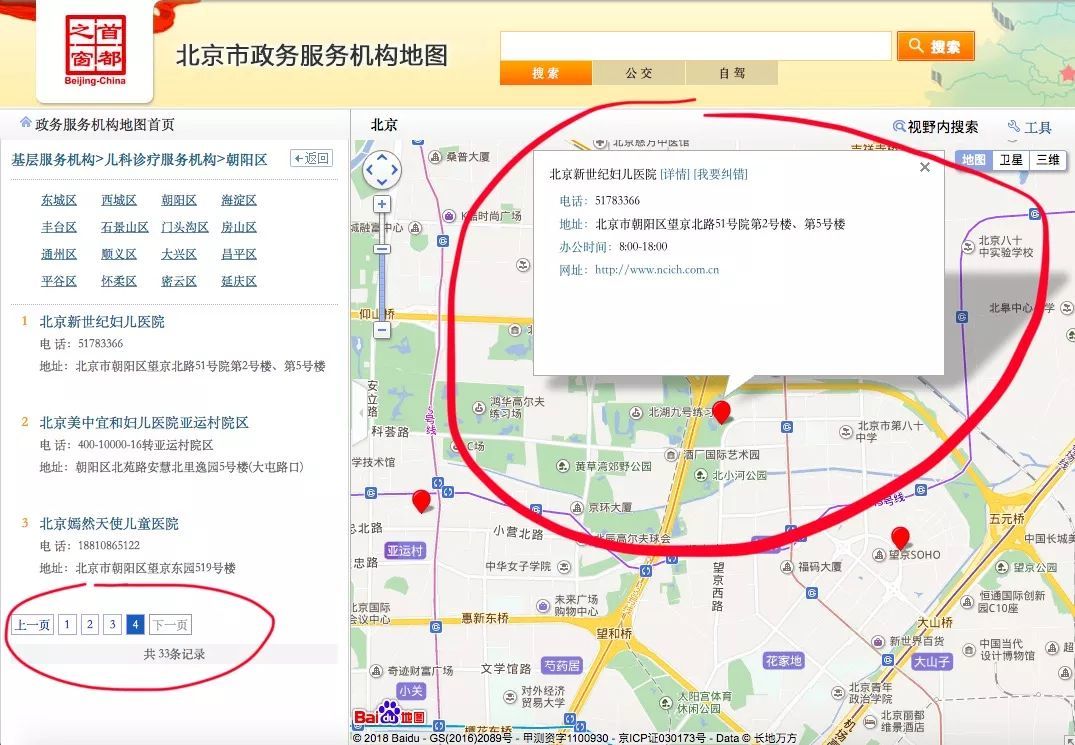Click the 工具 wrench icon

point(1014,126)
